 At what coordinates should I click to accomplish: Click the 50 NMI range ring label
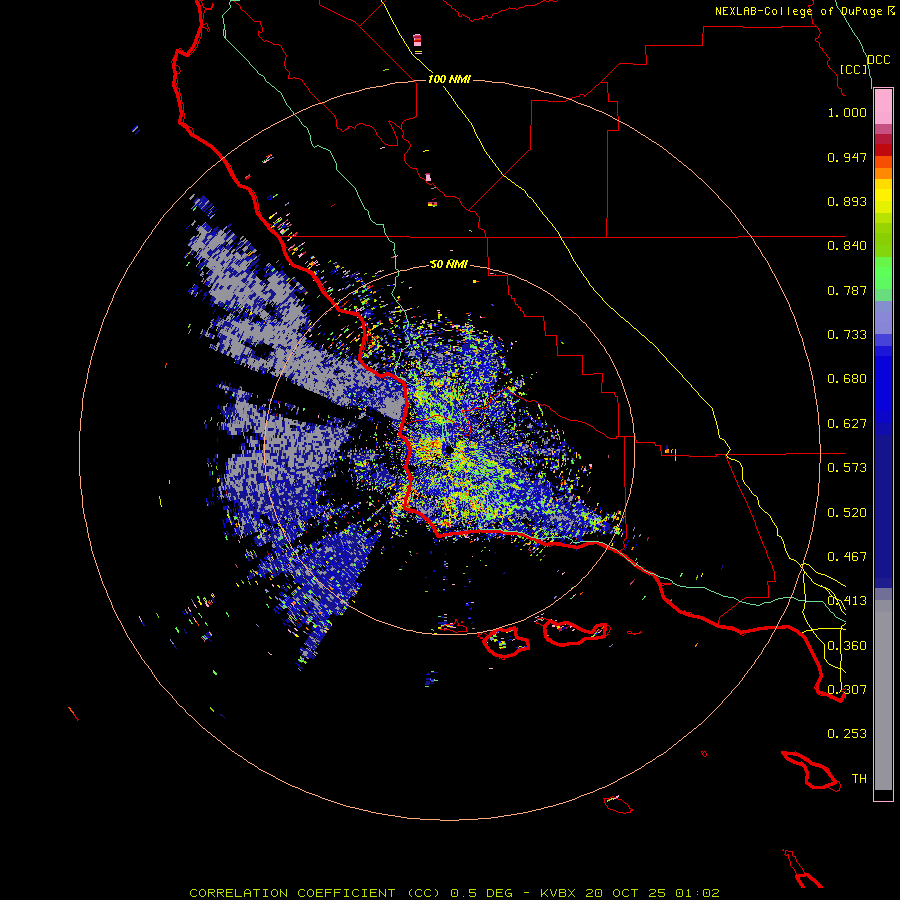(x=449, y=264)
